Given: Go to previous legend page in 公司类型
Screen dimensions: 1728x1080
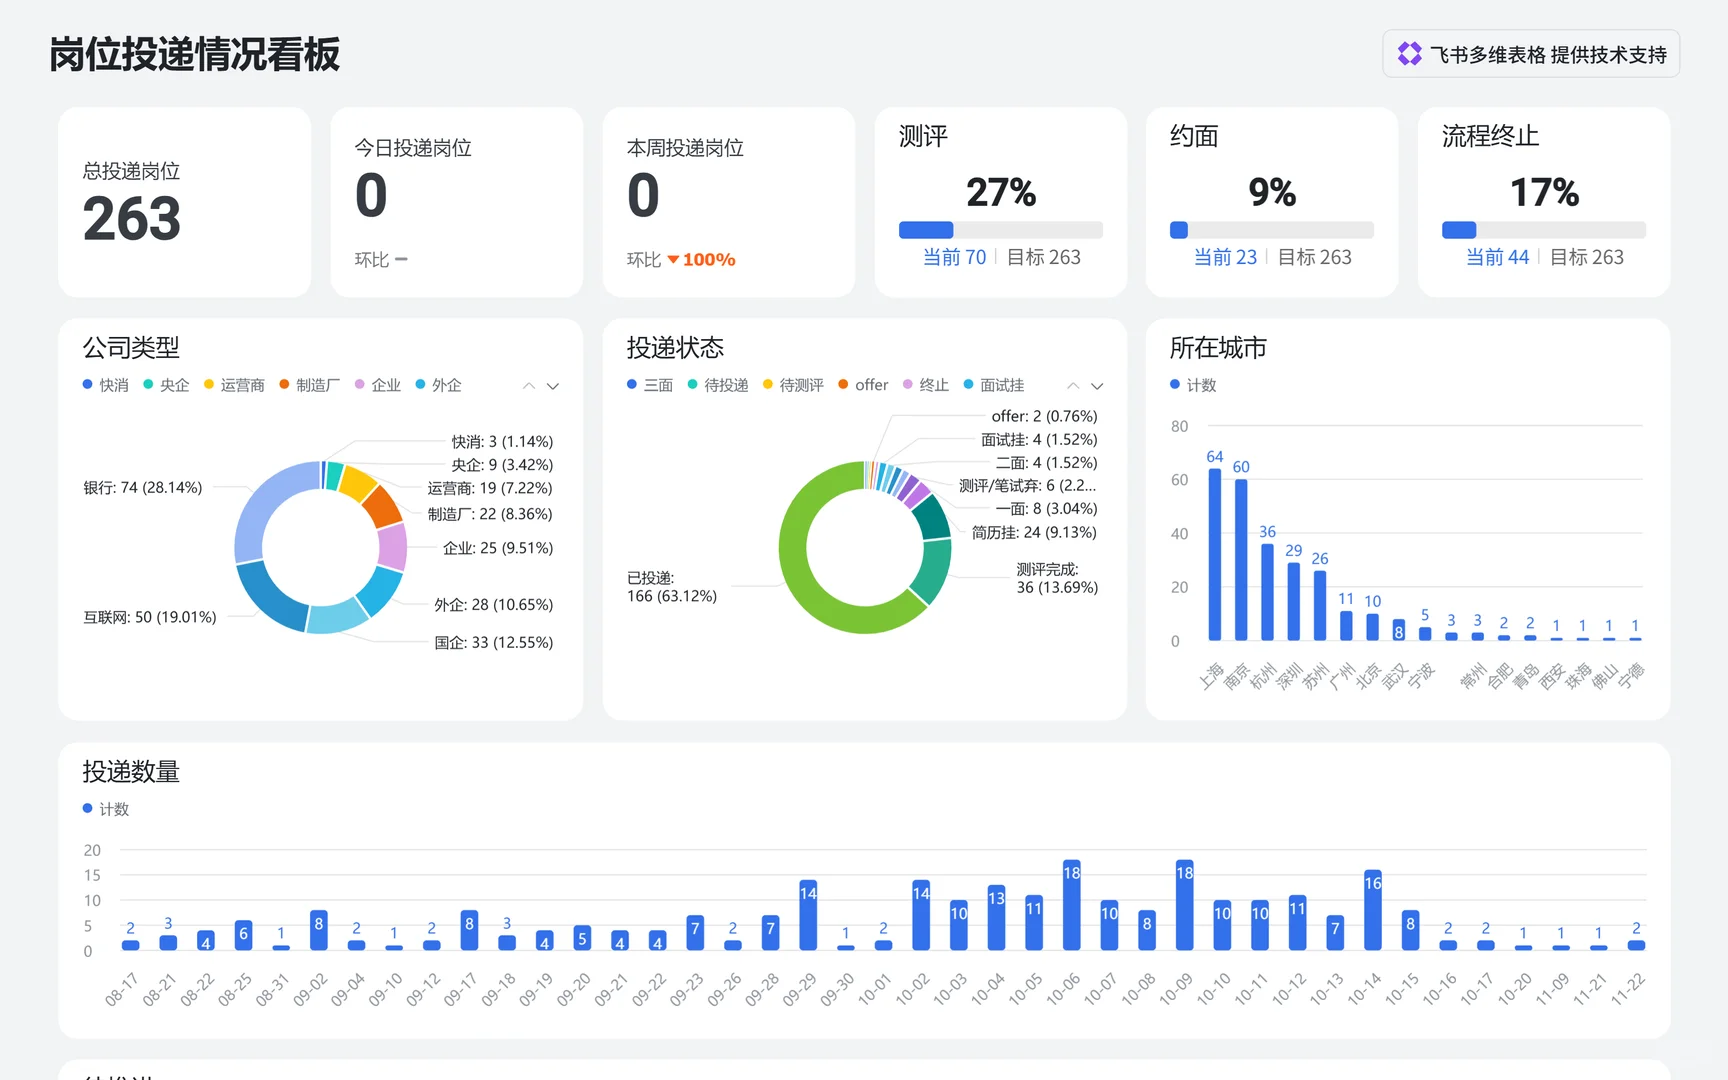Looking at the screenshot, I should pyautogui.click(x=528, y=386).
